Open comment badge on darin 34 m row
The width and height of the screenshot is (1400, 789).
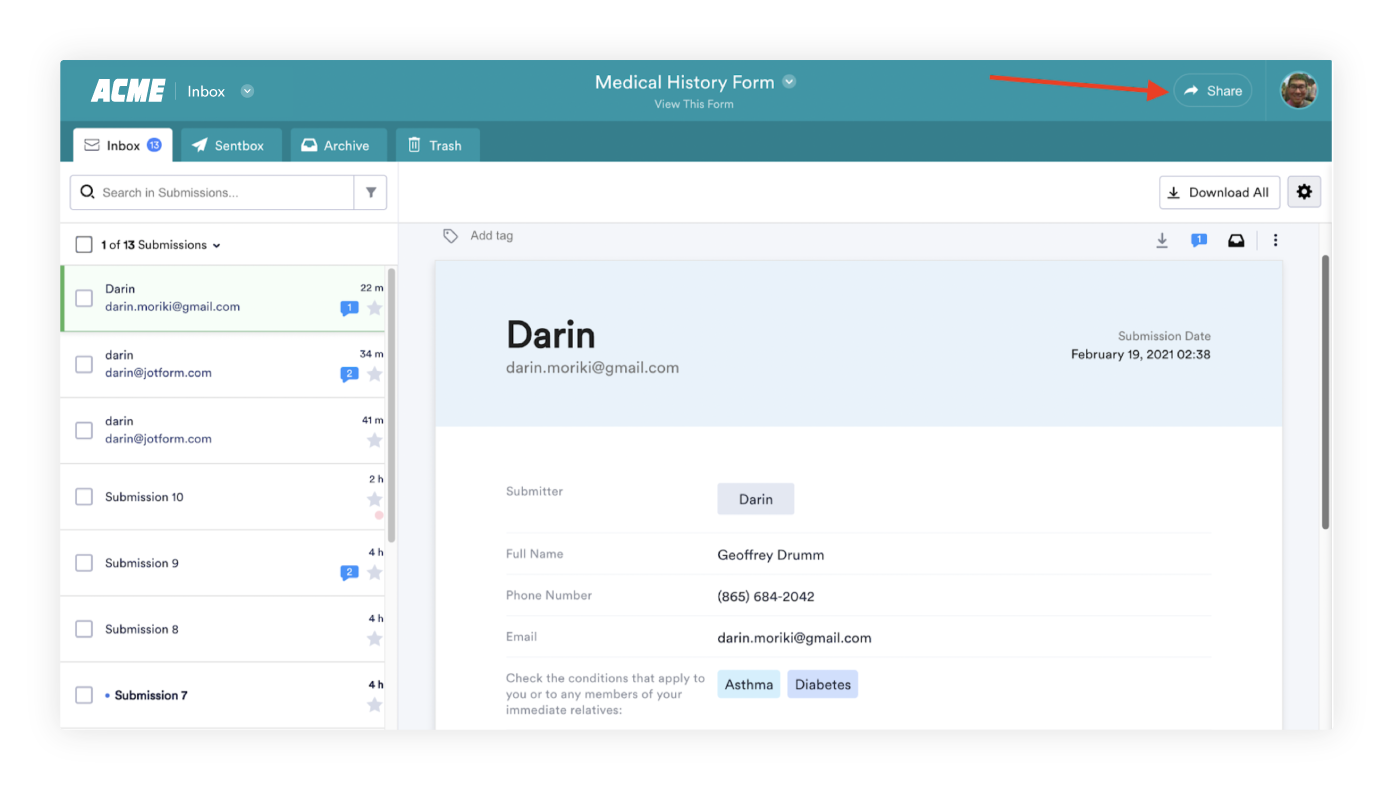tap(349, 374)
